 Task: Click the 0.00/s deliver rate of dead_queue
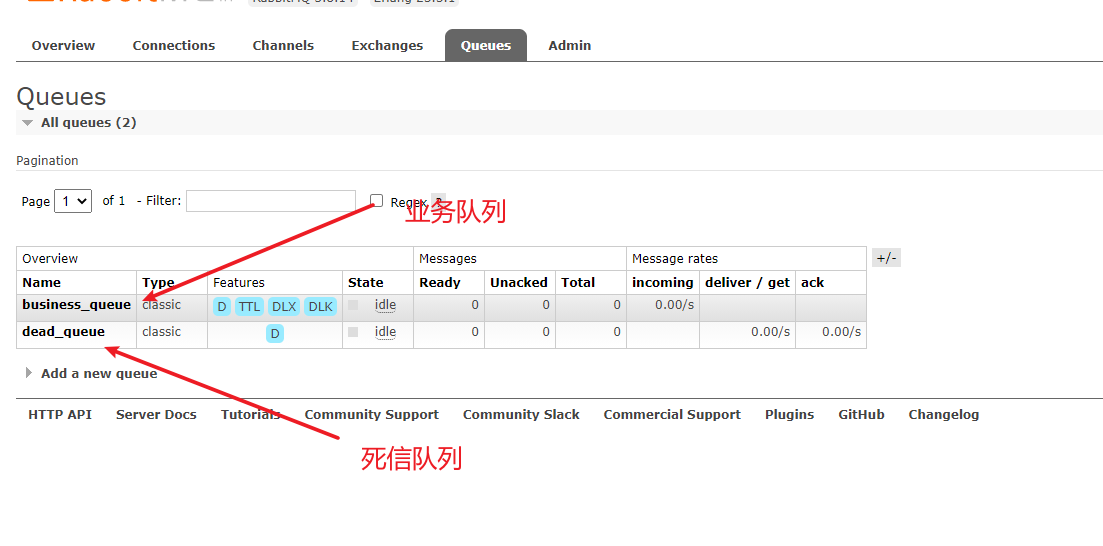click(x=770, y=331)
